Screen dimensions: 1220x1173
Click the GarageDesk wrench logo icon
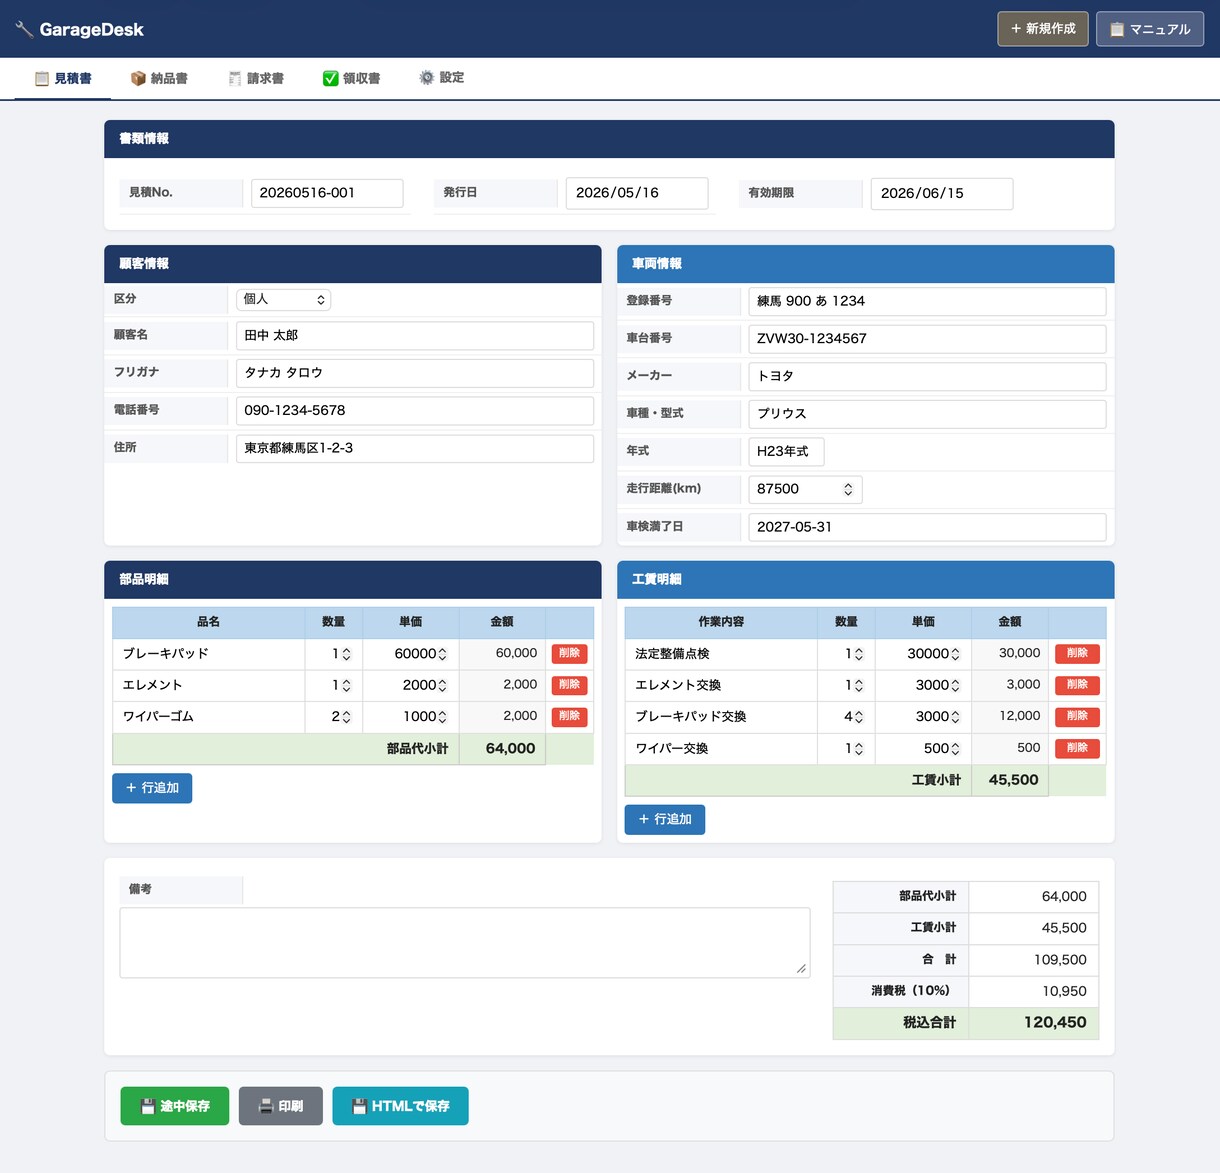(24, 29)
